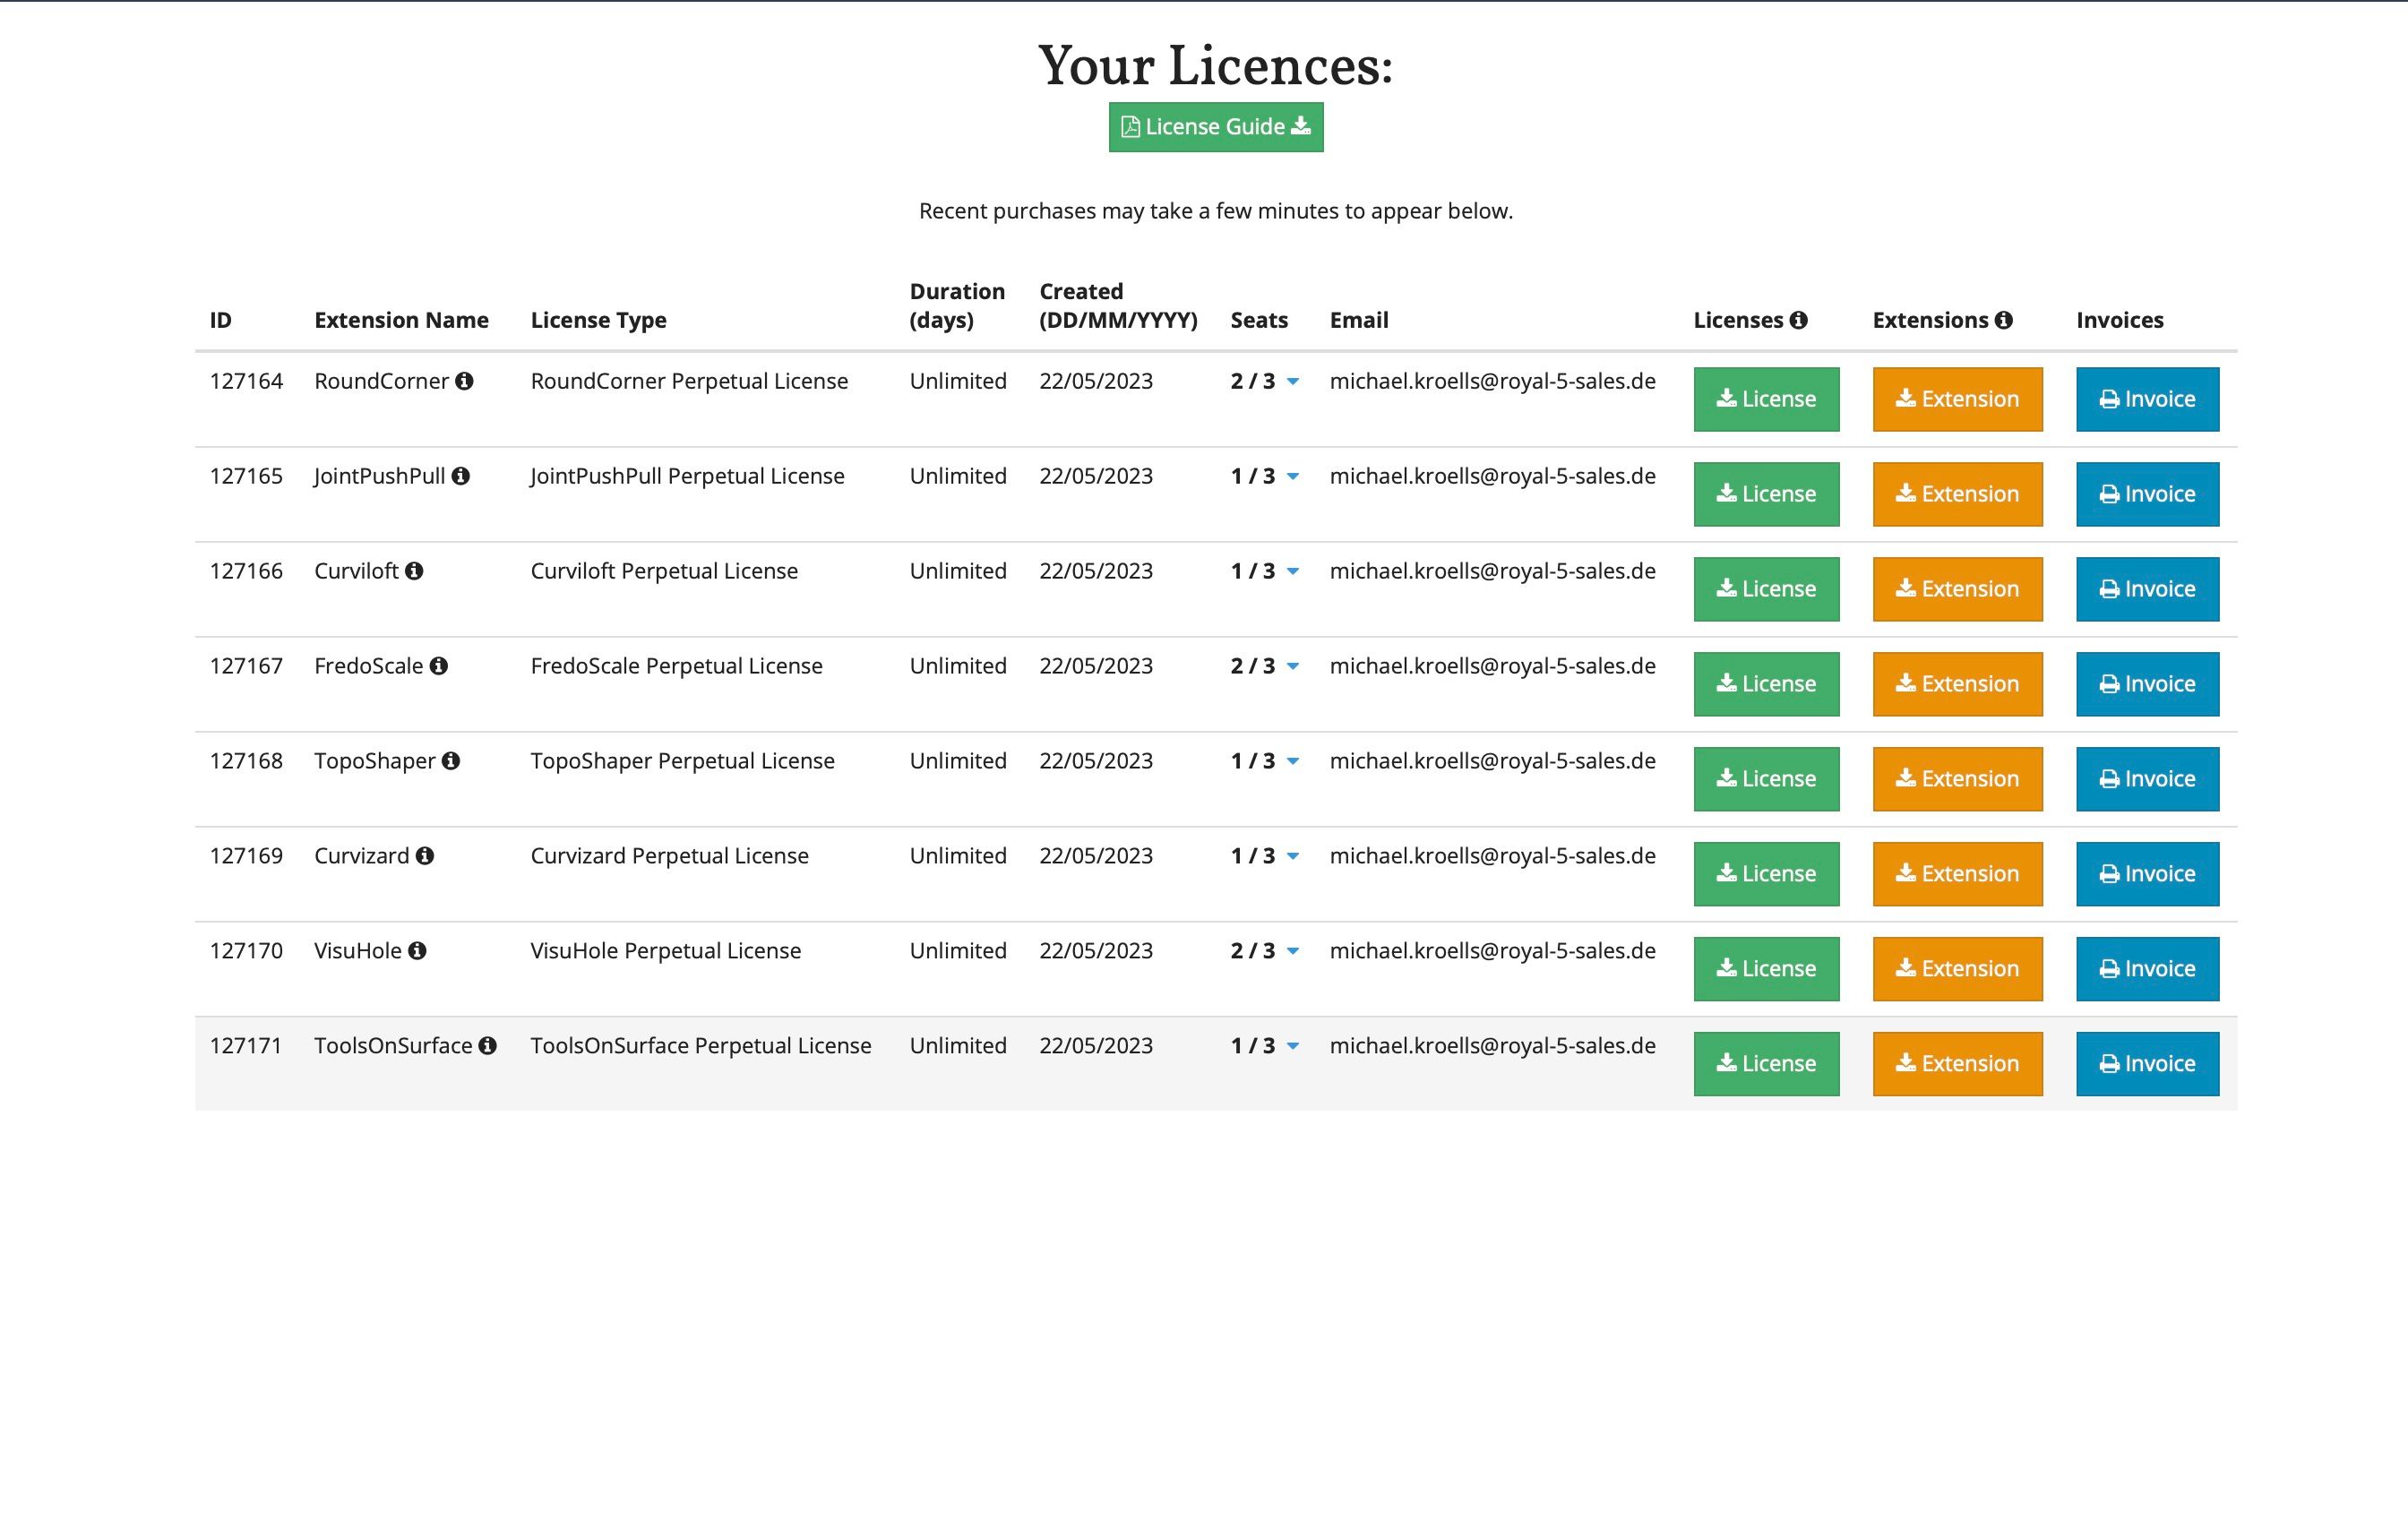Click the Extensions column header info icon
The height and width of the screenshot is (1537, 2408).
point(2003,320)
